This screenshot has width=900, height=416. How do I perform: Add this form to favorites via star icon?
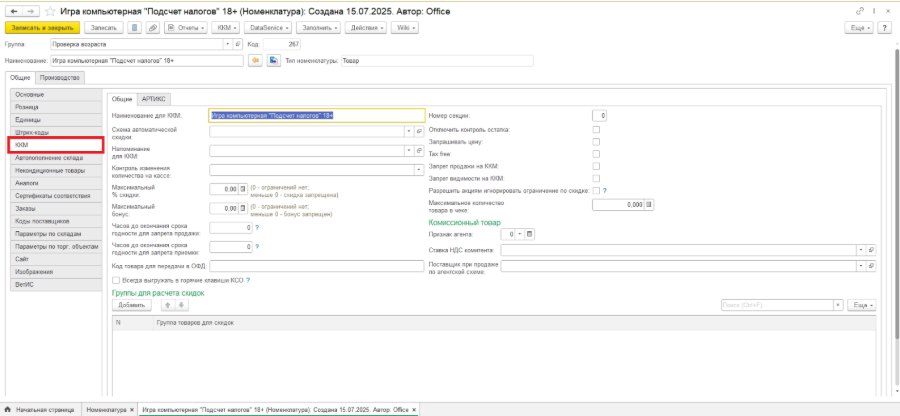pyautogui.click(x=50, y=11)
